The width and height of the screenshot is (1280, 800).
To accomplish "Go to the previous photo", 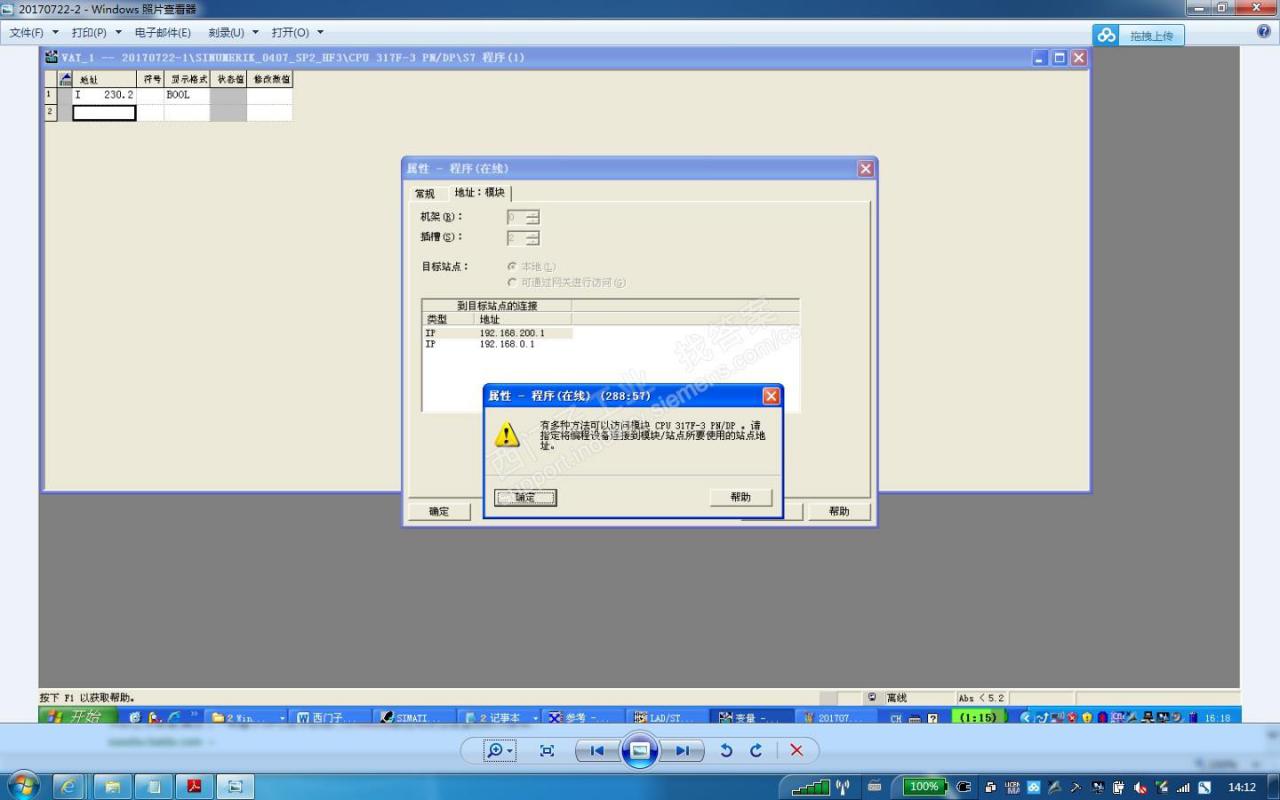I will (x=597, y=750).
